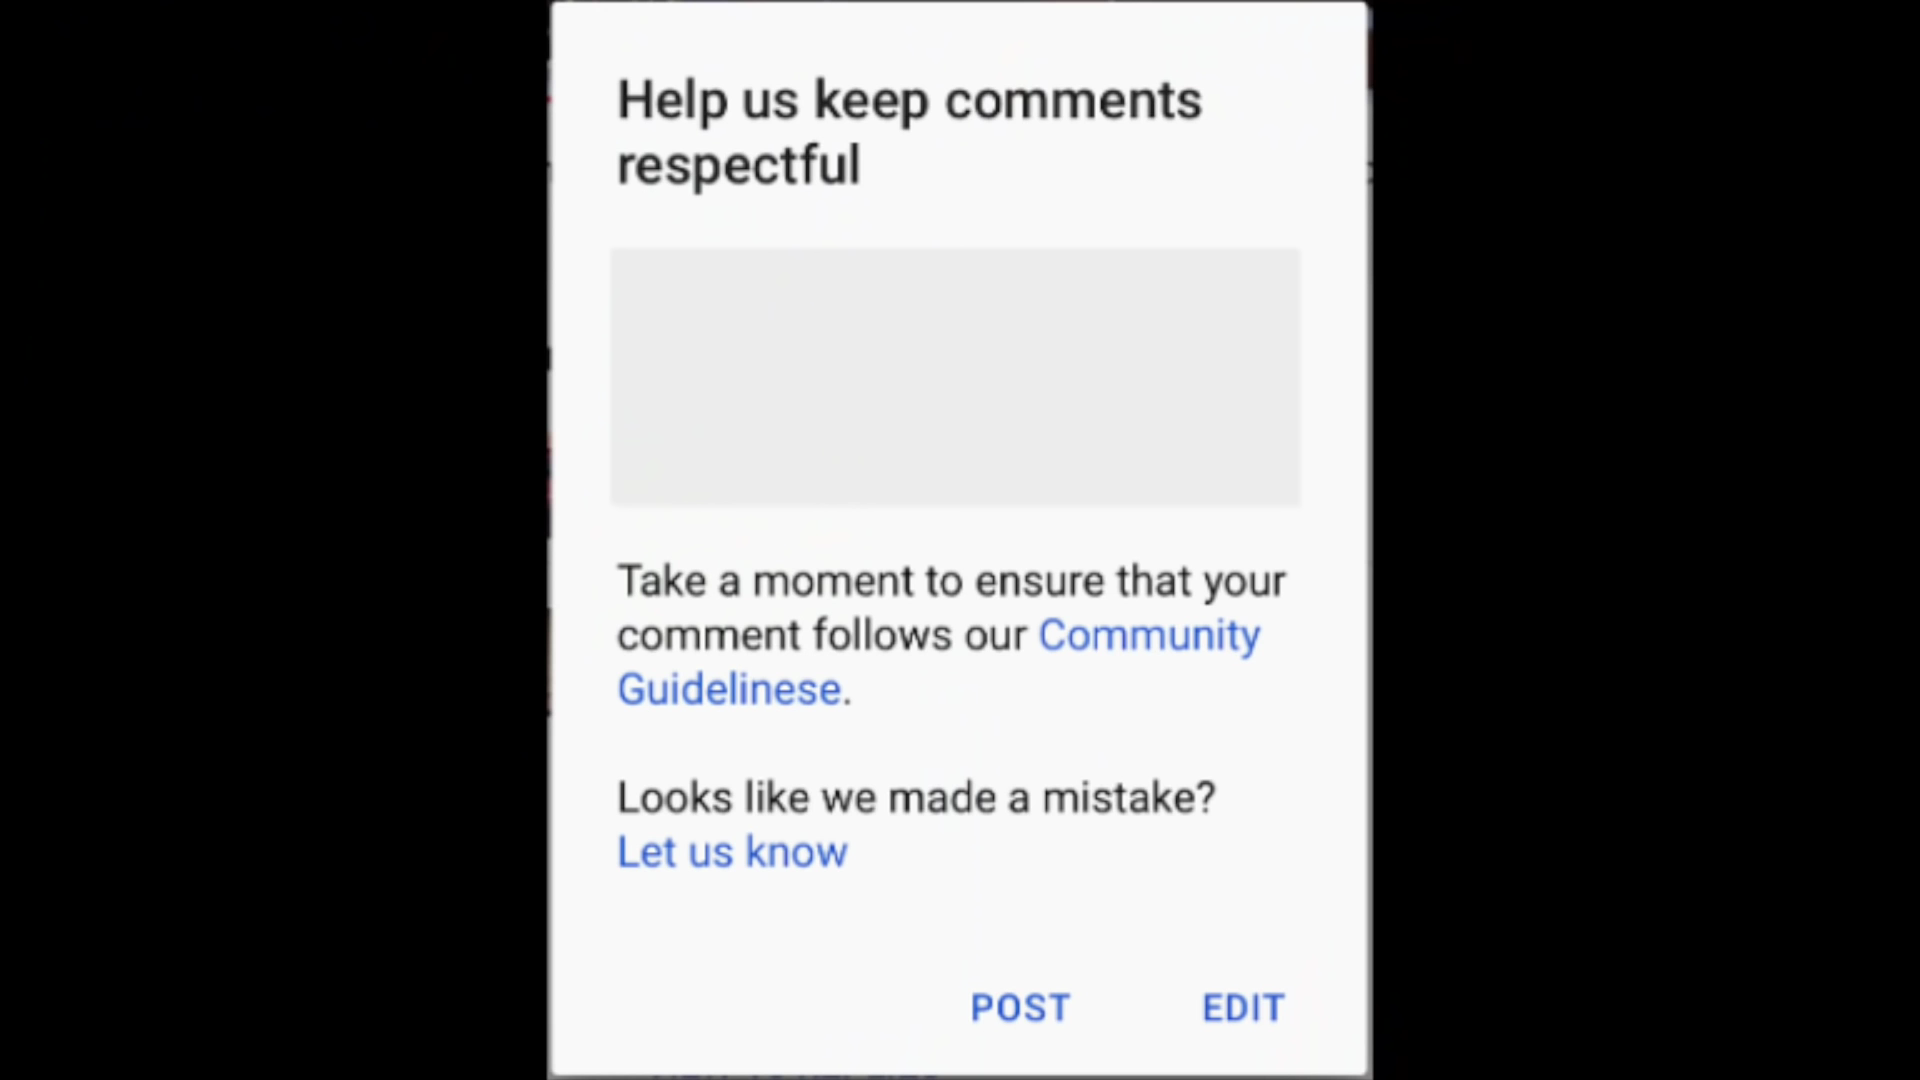The image size is (1920, 1080).
Task: Click the word 'Community' in blue
Action: pos(1149,636)
